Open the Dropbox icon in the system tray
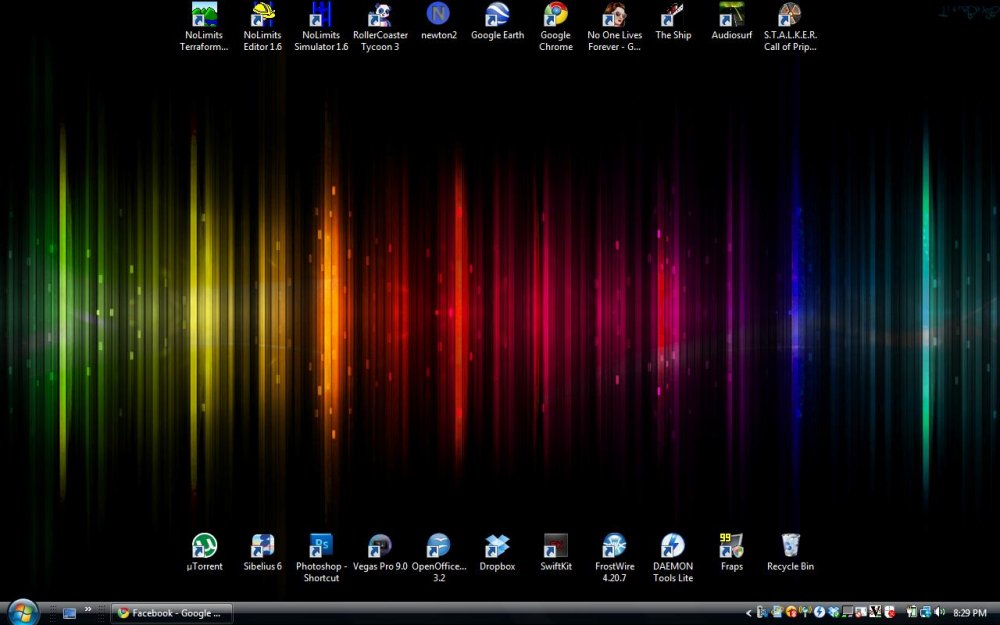The width and height of the screenshot is (1000, 625). (833, 611)
